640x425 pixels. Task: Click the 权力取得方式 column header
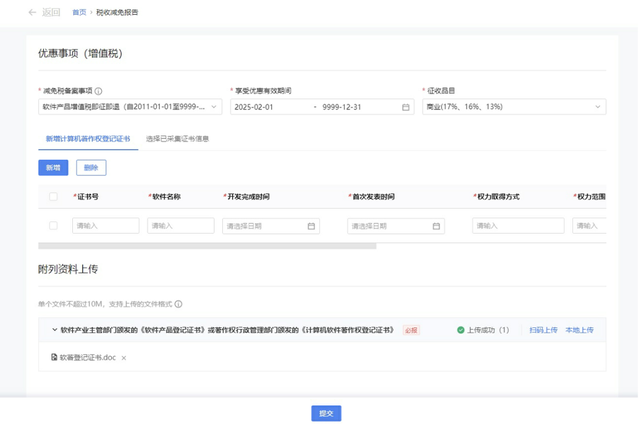[498, 196]
